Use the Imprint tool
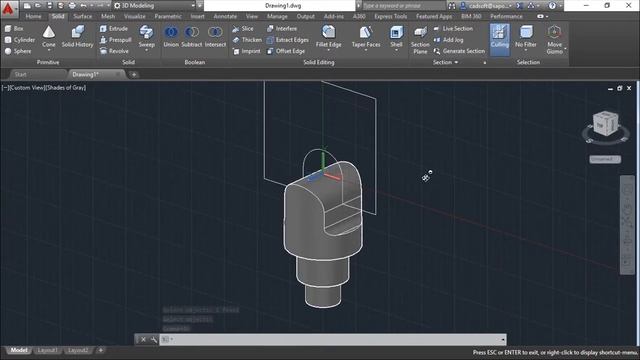Image resolution: width=640 pixels, height=360 pixels. [246, 51]
